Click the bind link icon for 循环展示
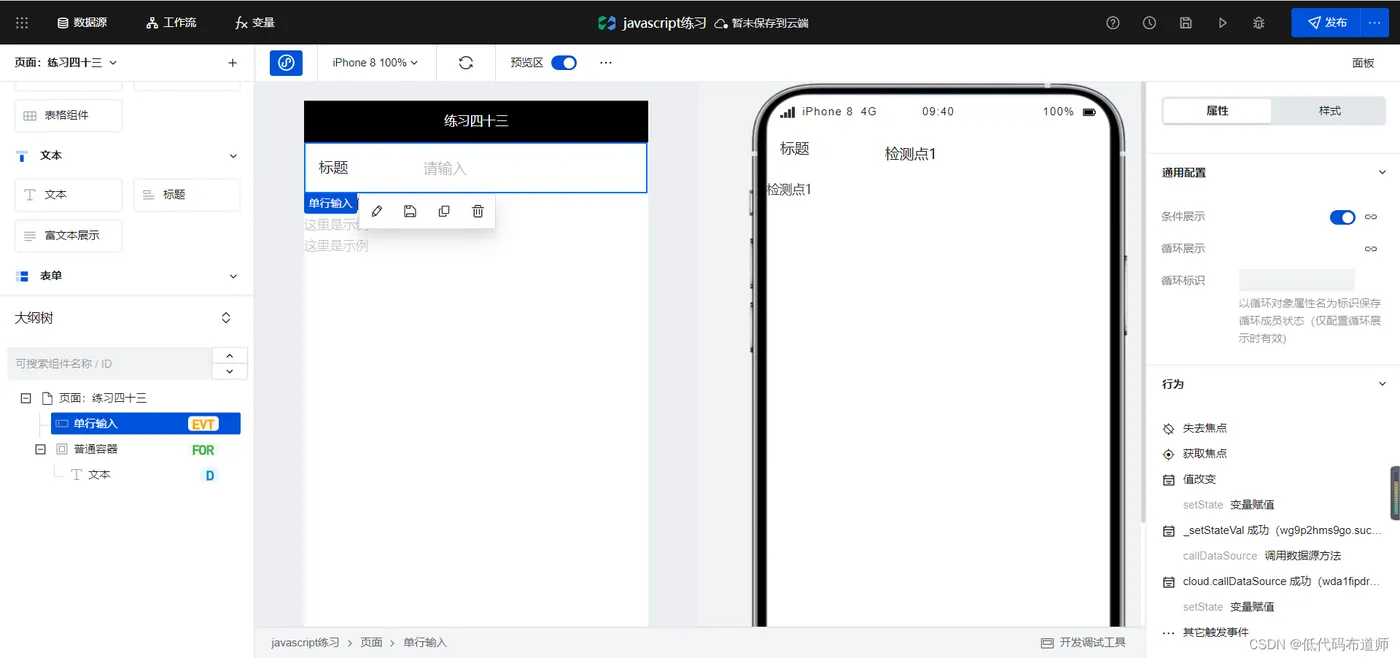Screen dimensions: 1400x658 tap(1371, 249)
